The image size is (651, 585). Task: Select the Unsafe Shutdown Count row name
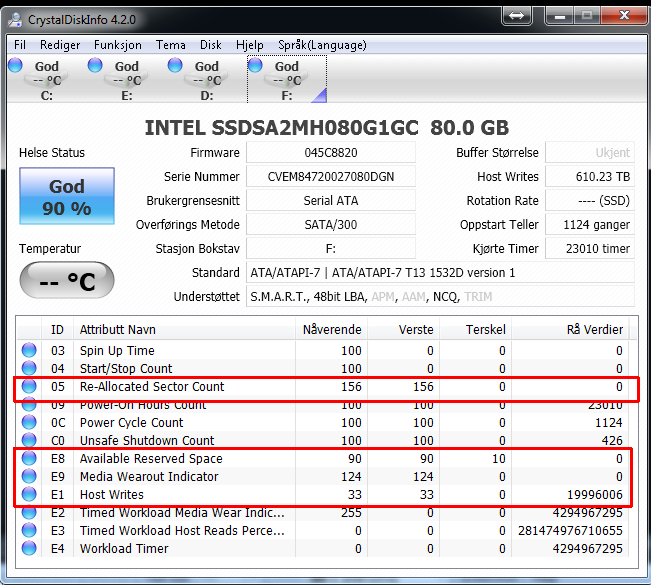tap(147, 441)
